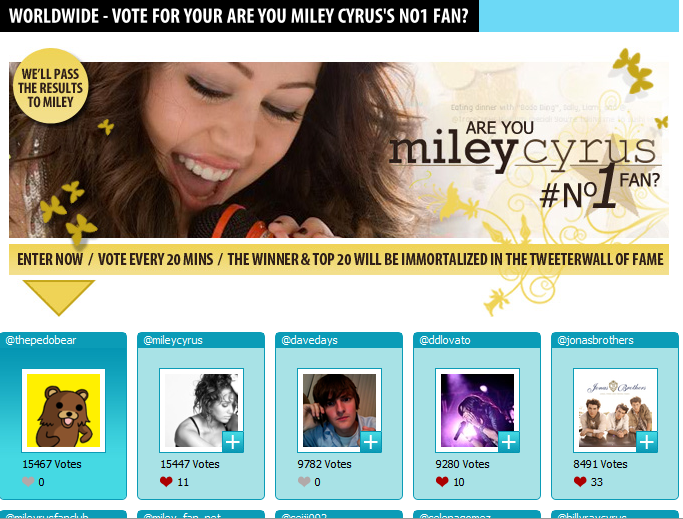Click the plus icon on @mileycyrus card
The width and height of the screenshot is (683, 519).
[233, 442]
